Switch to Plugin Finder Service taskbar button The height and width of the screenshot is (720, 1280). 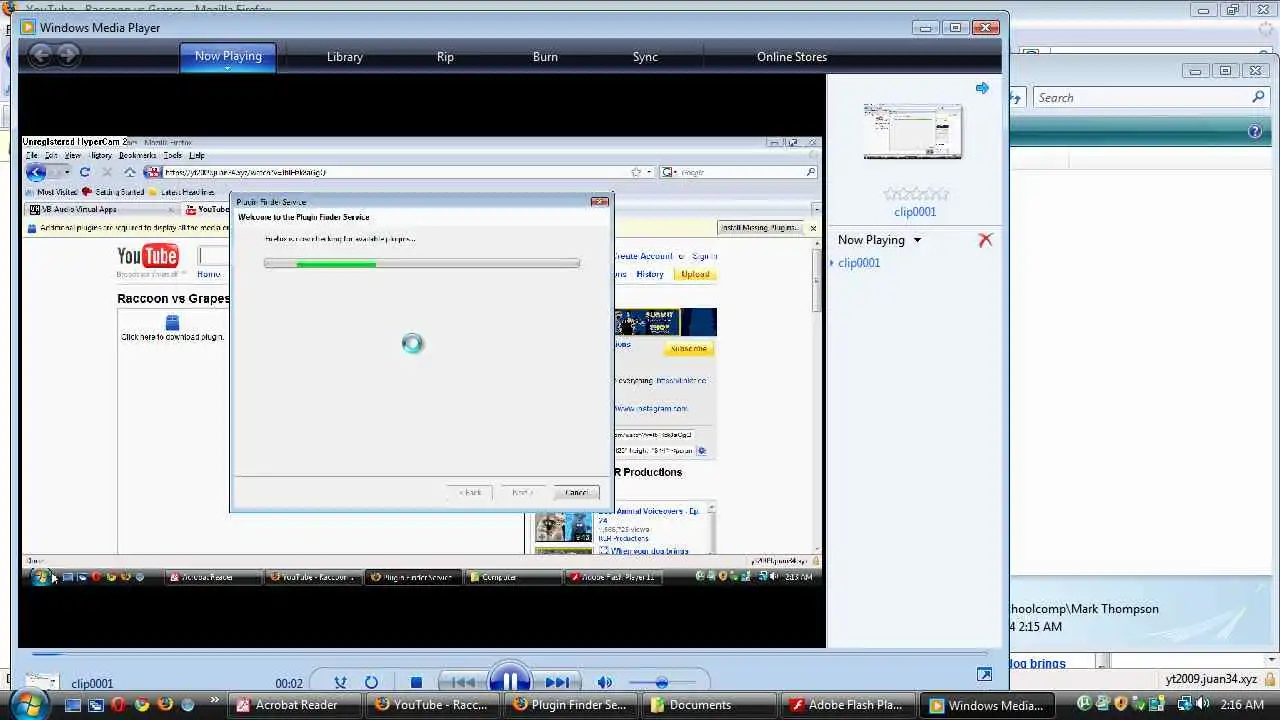coord(572,705)
